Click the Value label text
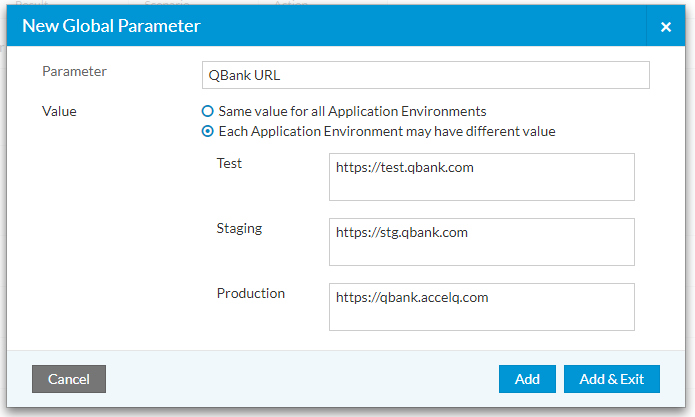 (x=59, y=111)
